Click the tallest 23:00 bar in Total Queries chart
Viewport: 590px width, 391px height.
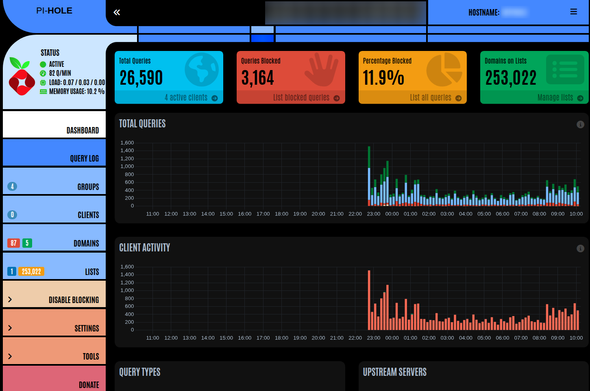tap(369, 176)
